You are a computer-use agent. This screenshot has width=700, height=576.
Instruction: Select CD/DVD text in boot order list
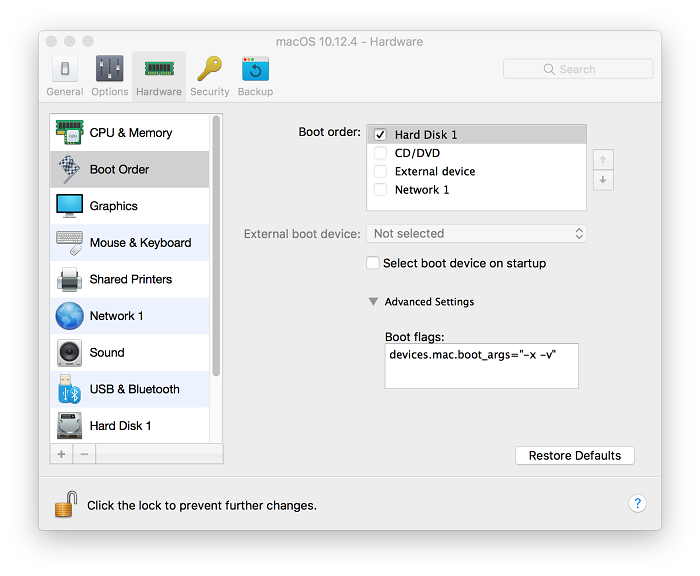(417, 153)
